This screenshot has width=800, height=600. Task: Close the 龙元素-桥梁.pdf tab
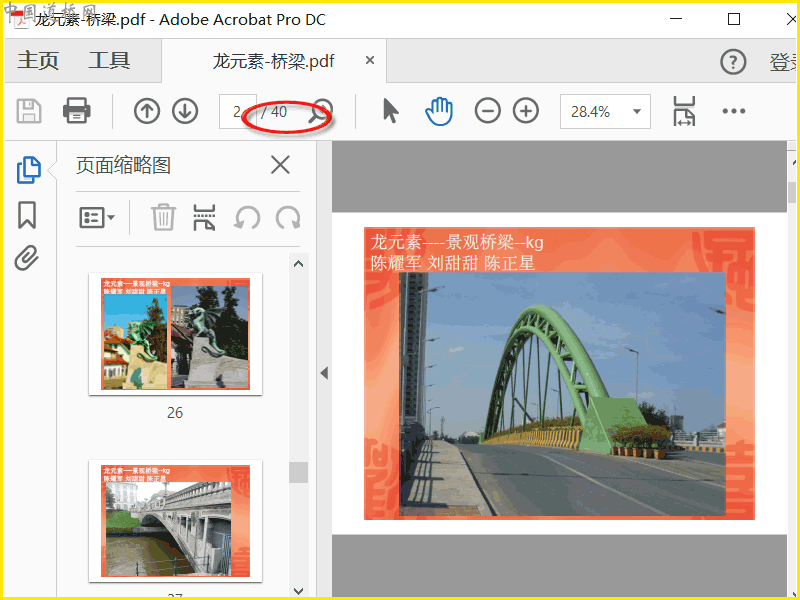coord(370,60)
